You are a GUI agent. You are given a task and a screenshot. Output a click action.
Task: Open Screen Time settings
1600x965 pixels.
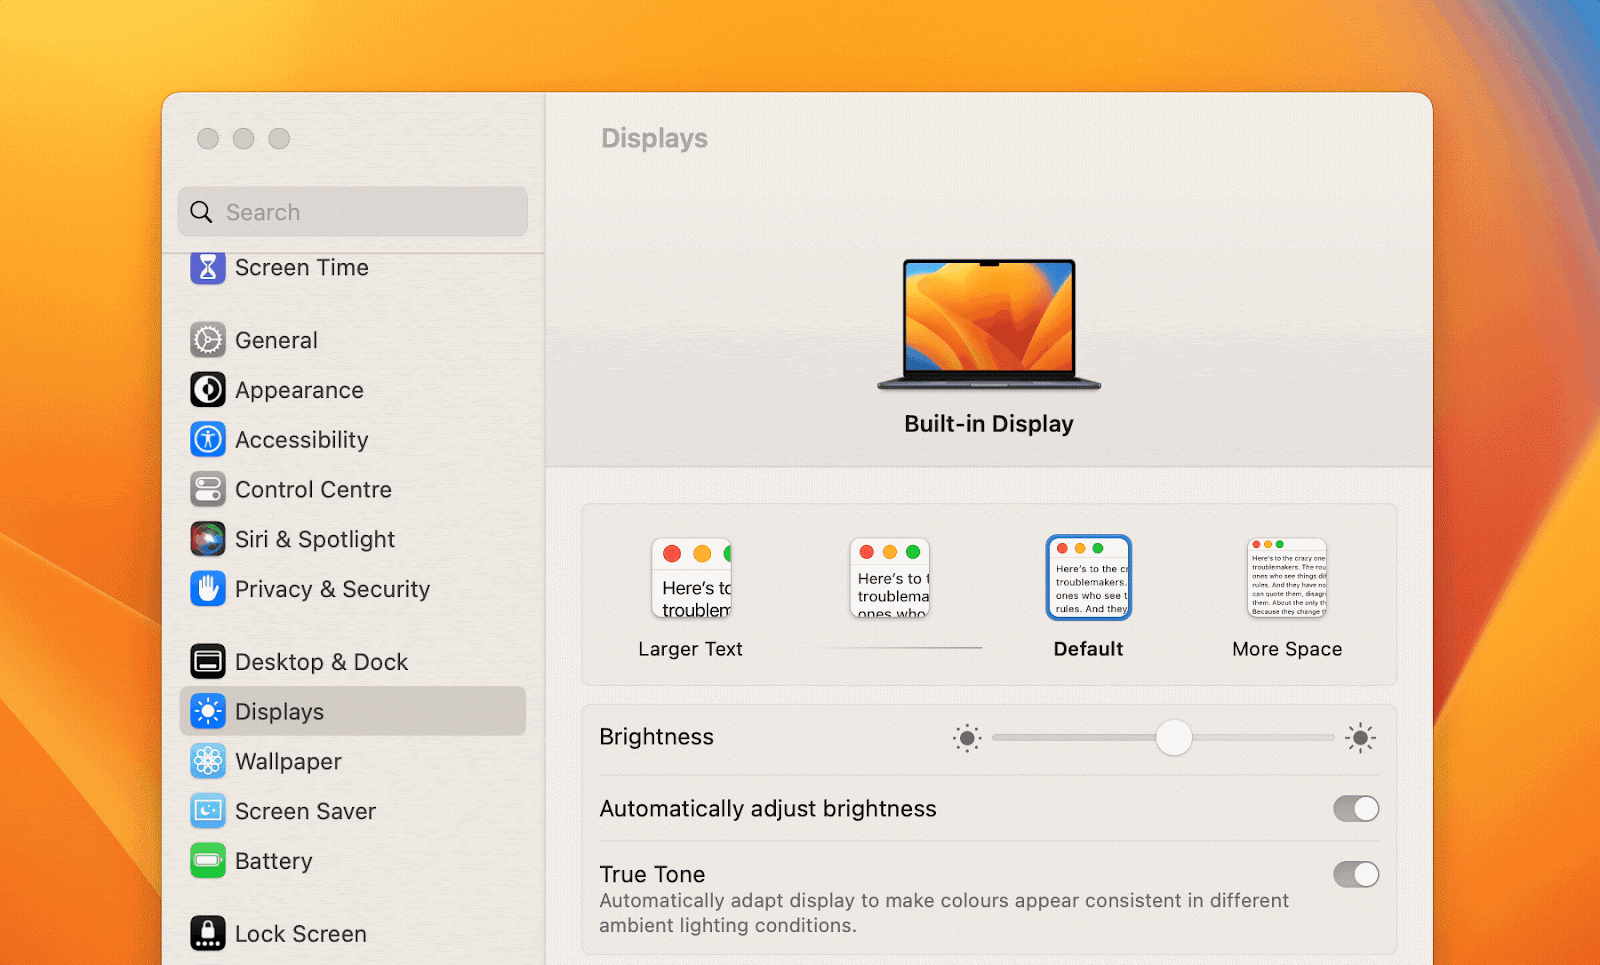353,267
